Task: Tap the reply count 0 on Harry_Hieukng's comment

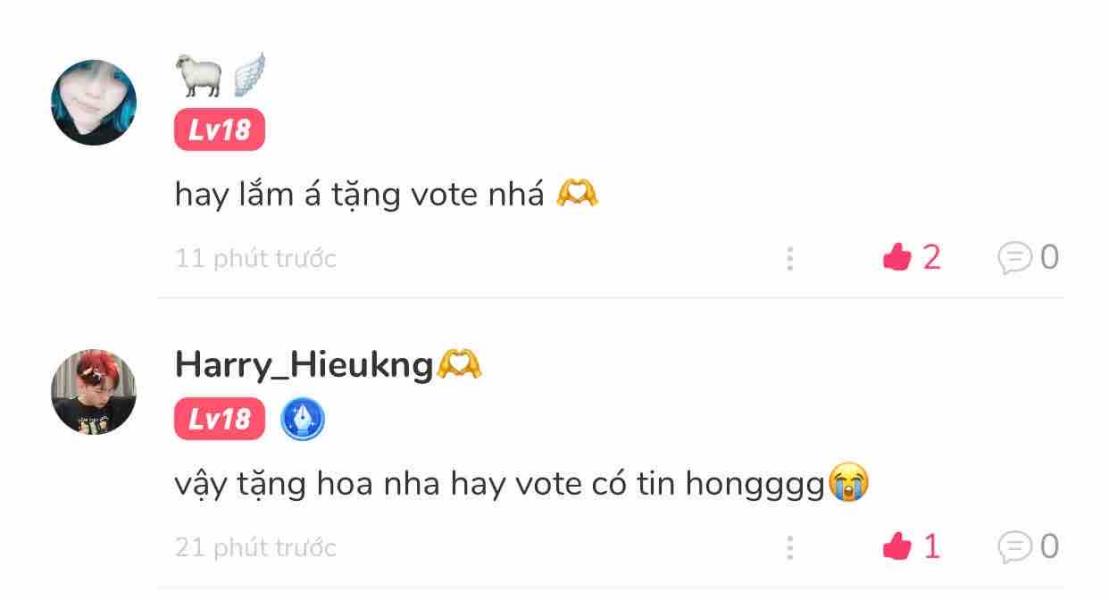Action: coord(1050,546)
